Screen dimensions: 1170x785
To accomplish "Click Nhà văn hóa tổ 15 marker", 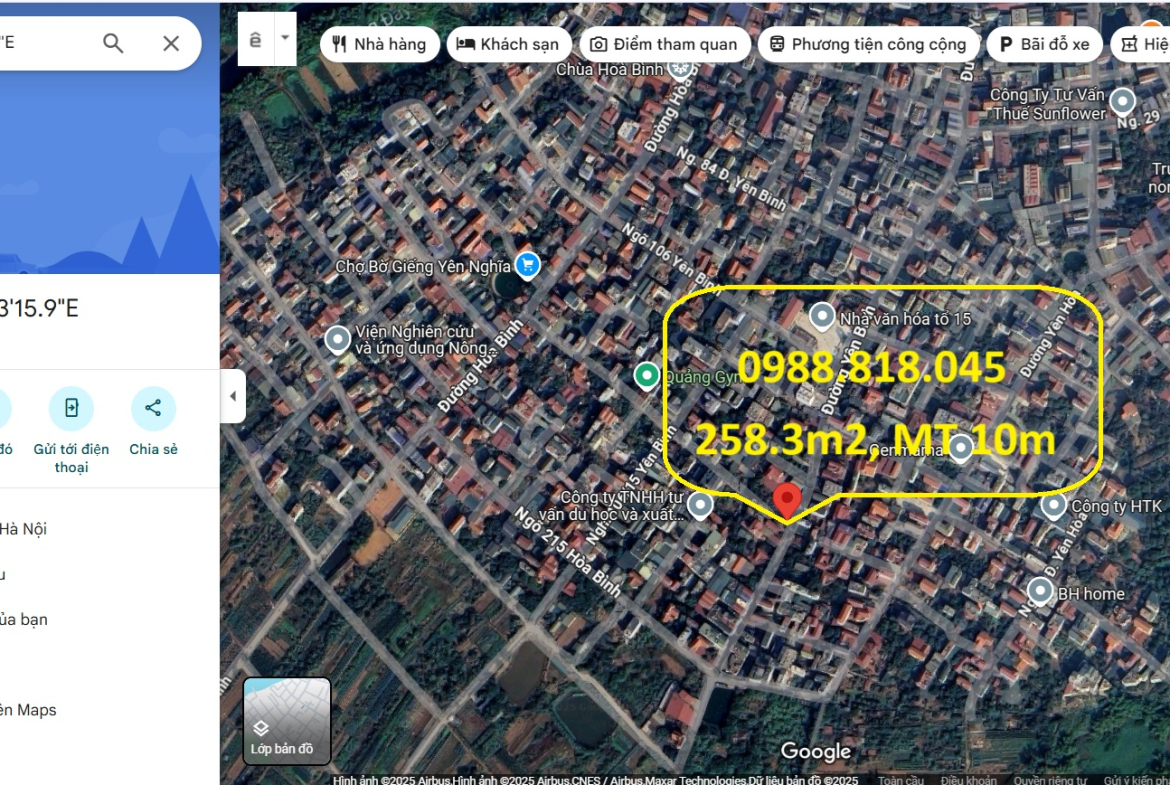I will click(822, 317).
